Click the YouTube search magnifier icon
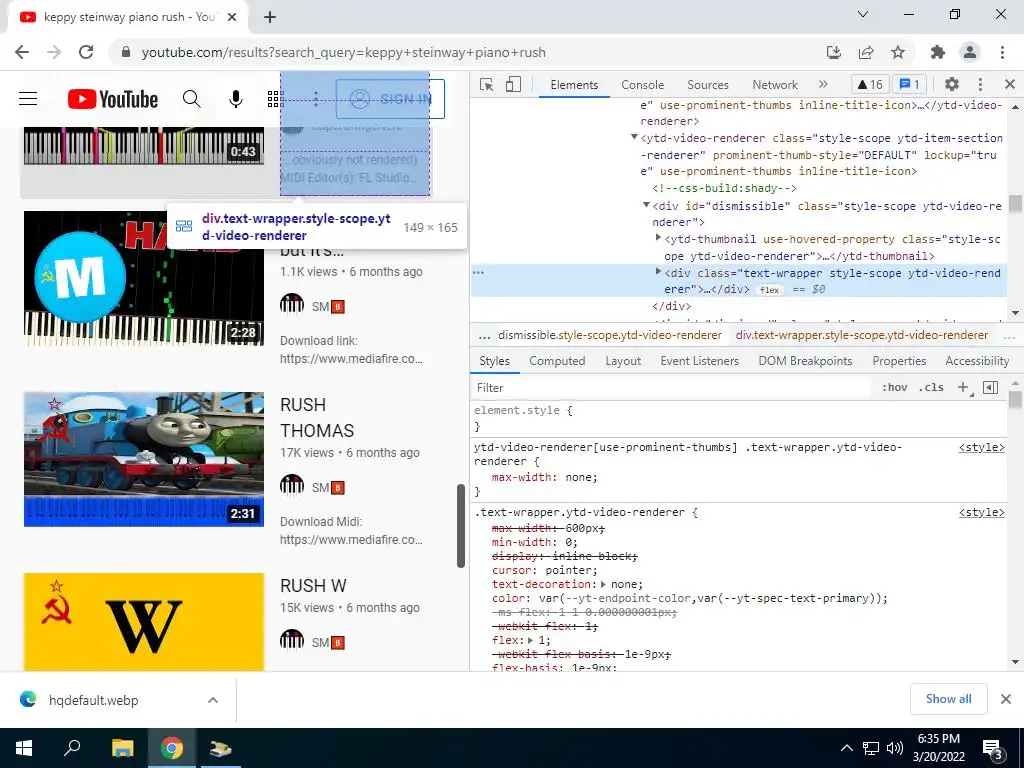The width and height of the screenshot is (1024, 768). click(191, 99)
